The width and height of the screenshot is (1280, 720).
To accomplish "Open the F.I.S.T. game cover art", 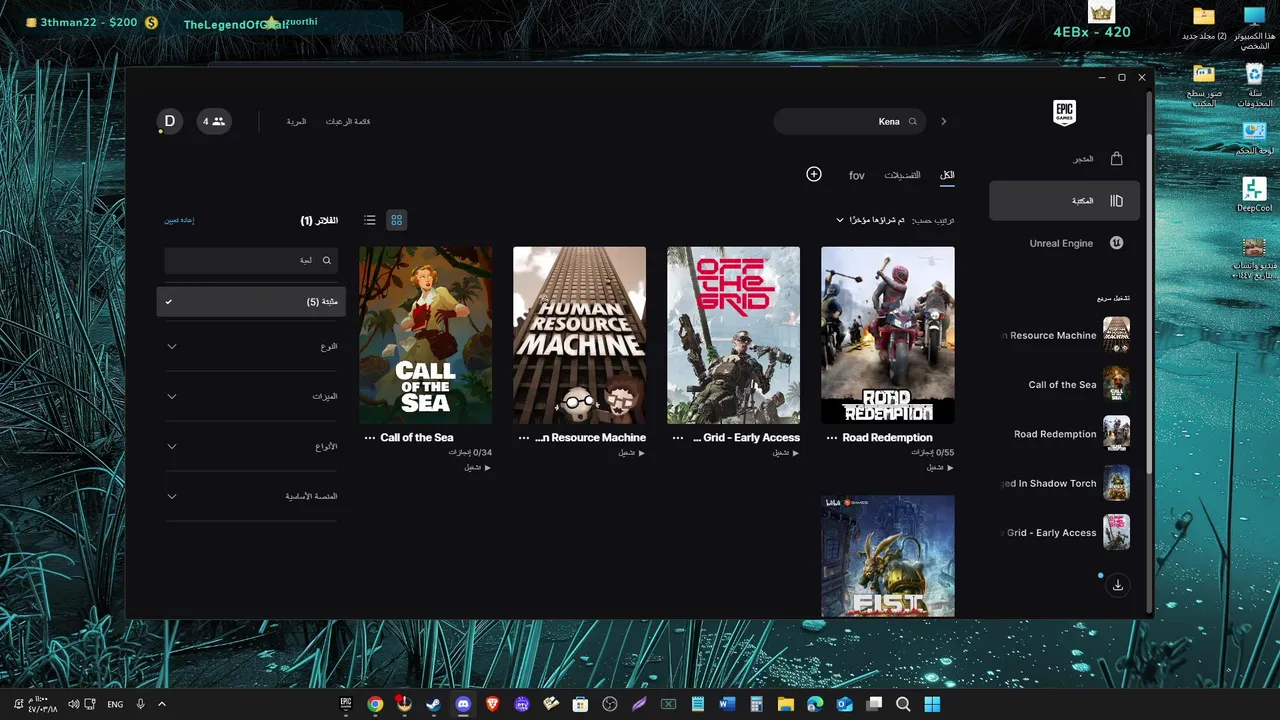I will (x=888, y=556).
